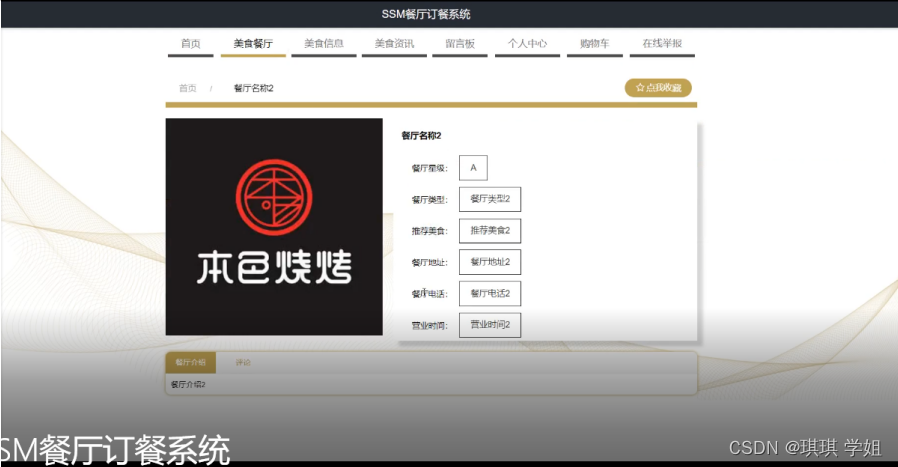The image size is (898, 467).
Task: Open the 美食资讯 tab
Action: (x=394, y=44)
